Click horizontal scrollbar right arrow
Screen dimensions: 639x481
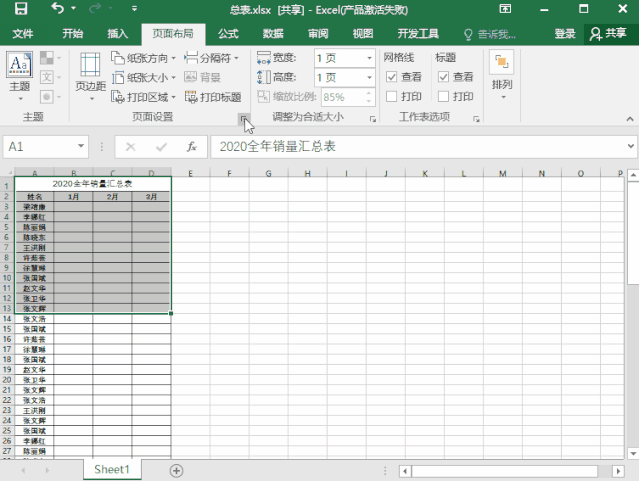coord(618,471)
